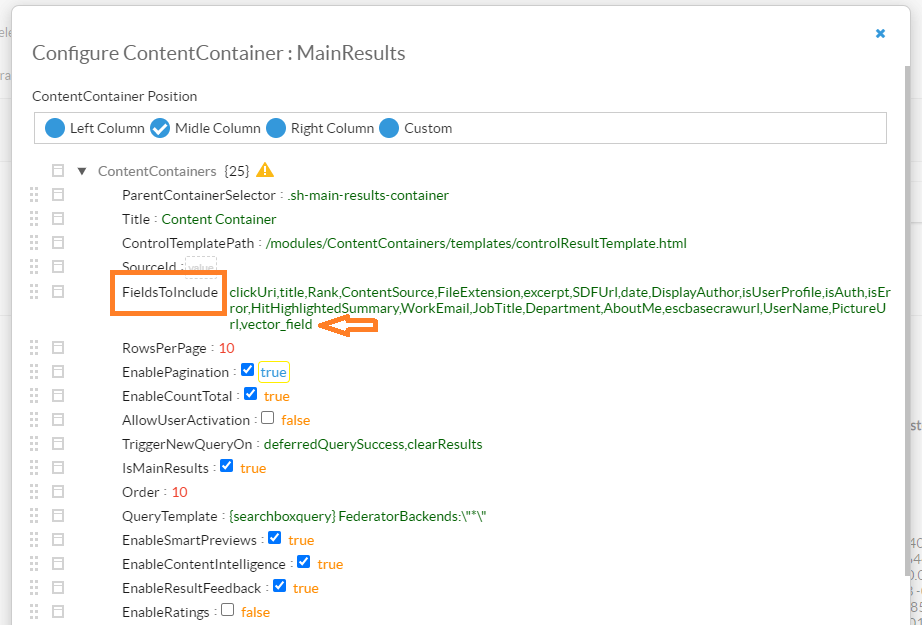Click the drag handle beside RowsPerPage
This screenshot has height=625, width=922.
[x=34, y=348]
